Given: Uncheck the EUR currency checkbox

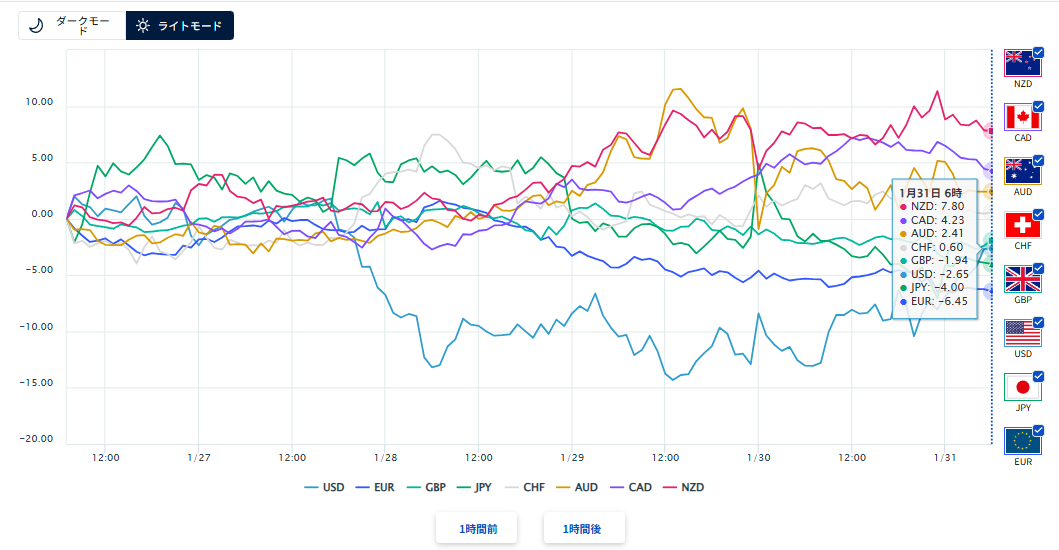Looking at the screenshot, I should pos(1038,430).
